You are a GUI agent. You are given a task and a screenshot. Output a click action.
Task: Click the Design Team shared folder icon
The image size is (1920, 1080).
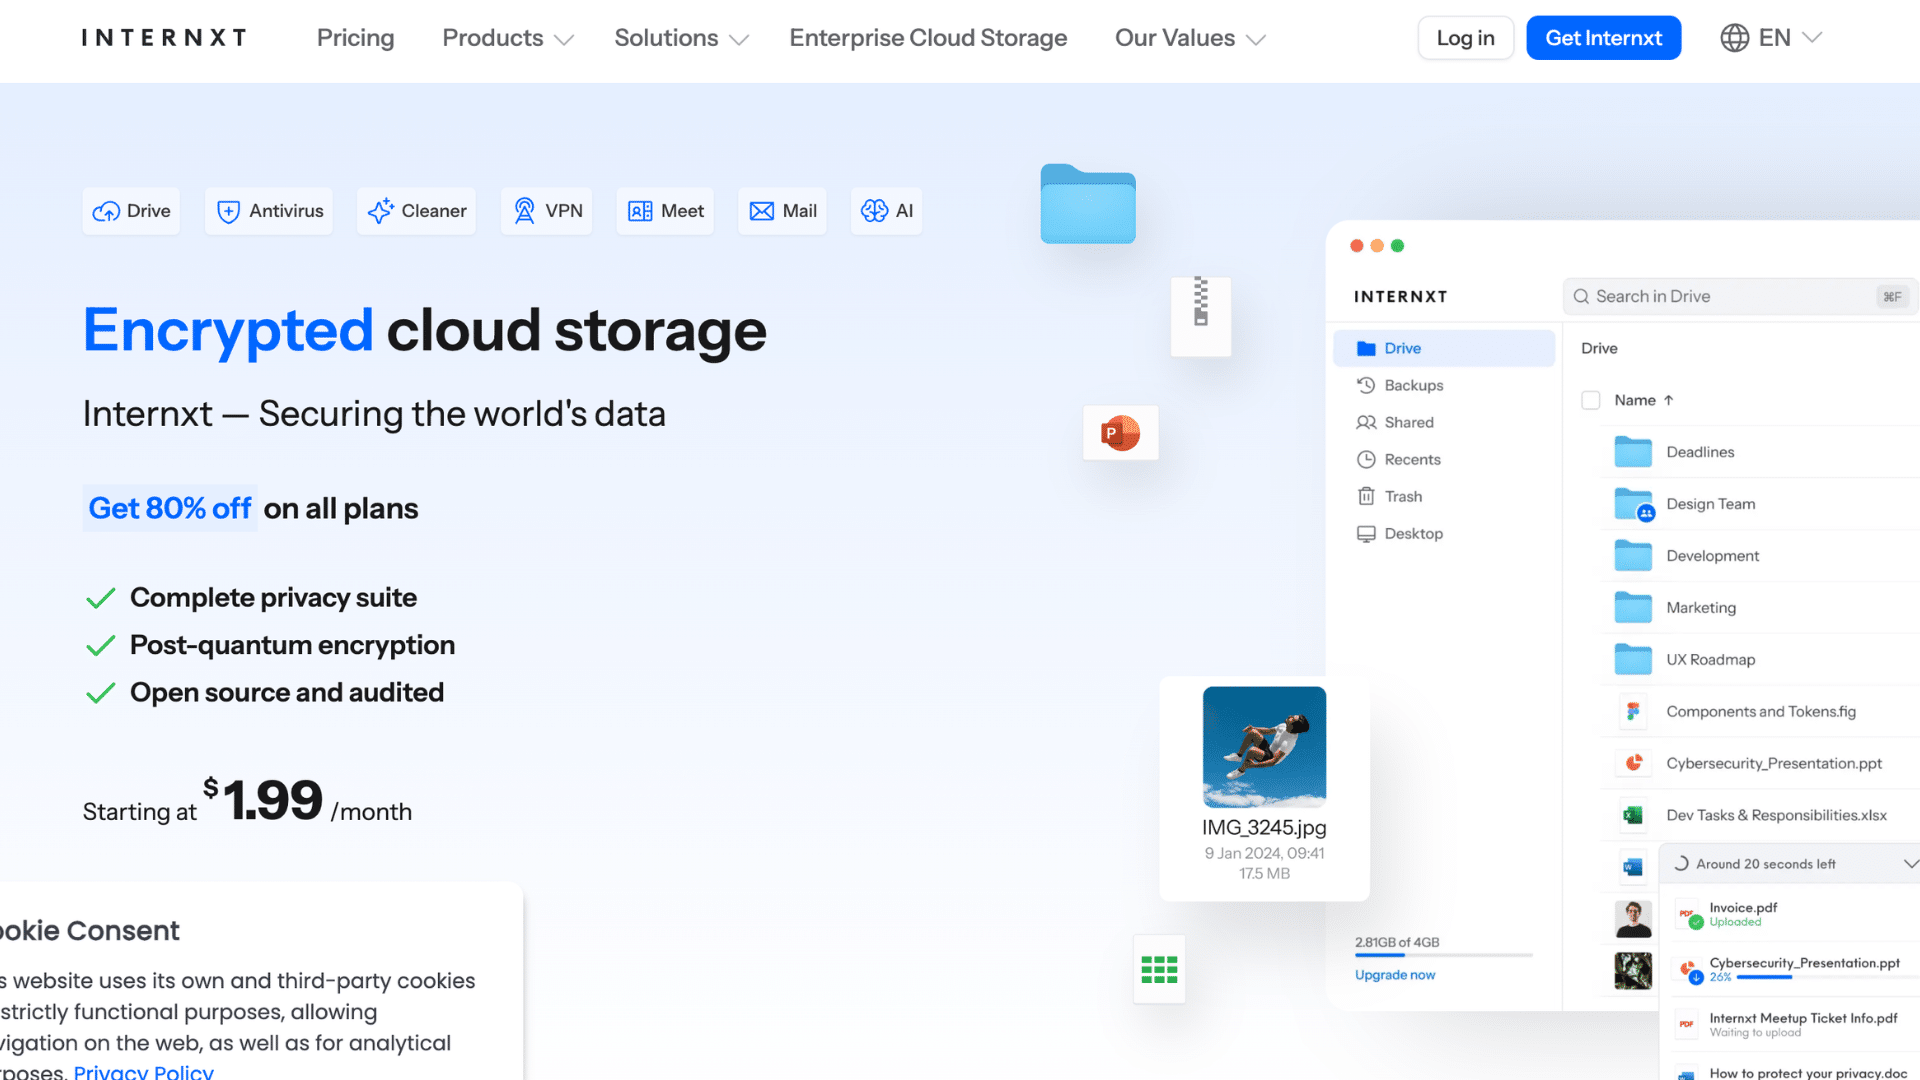click(x=1634, y=504)
